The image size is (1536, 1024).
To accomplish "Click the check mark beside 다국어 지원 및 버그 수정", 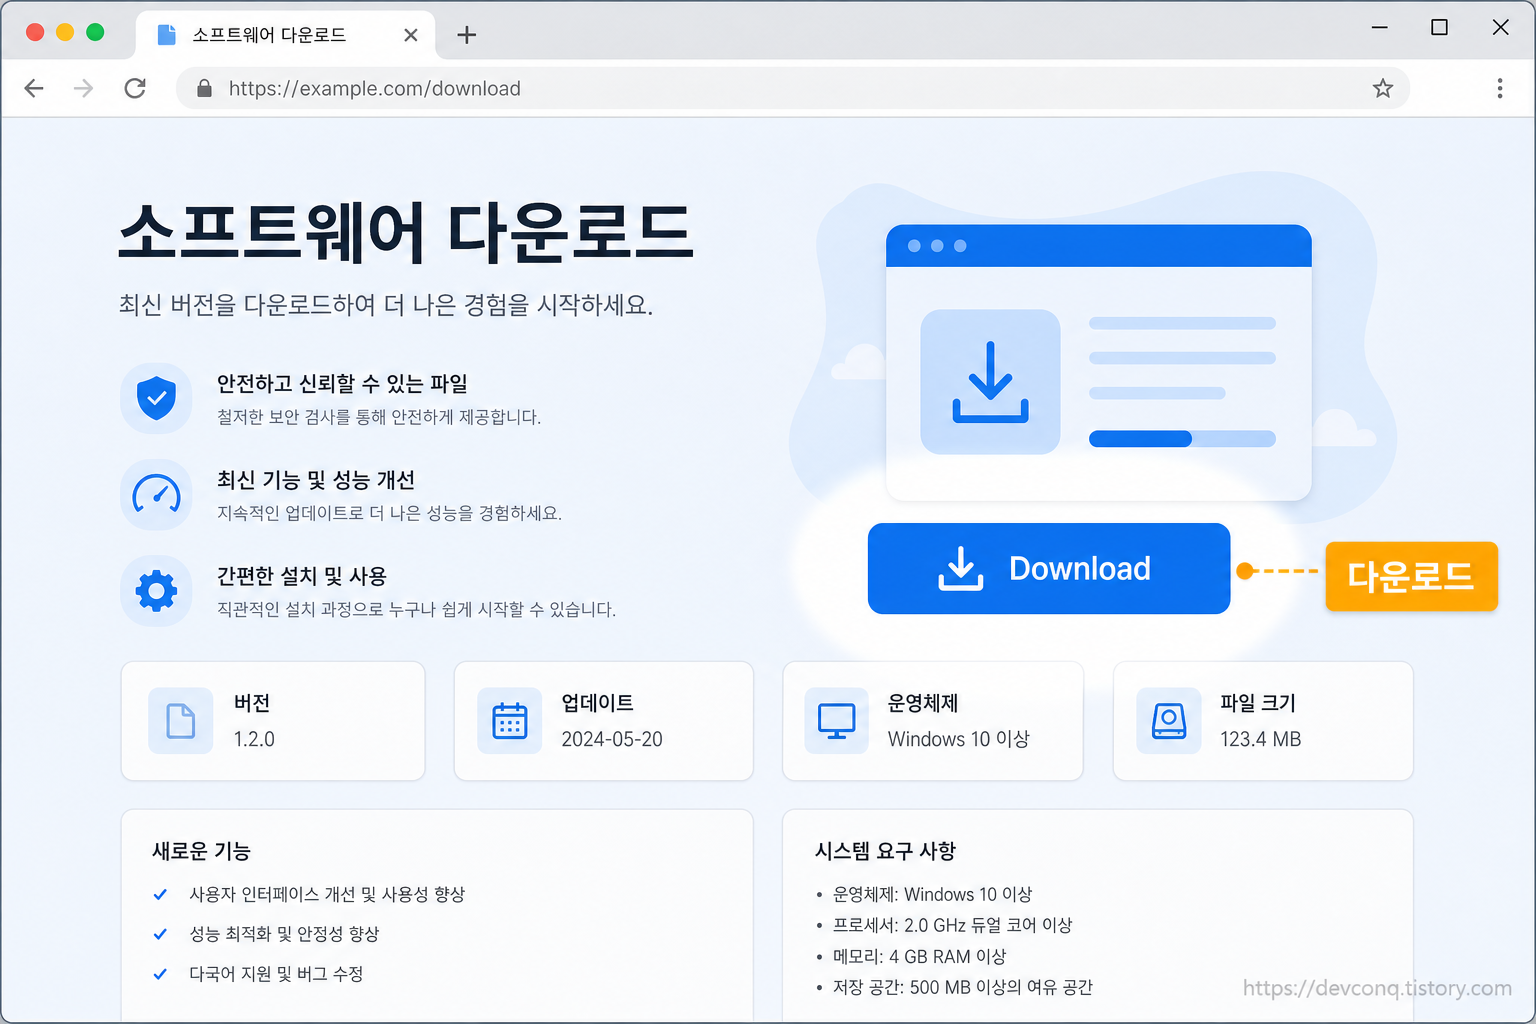I will pyautogui.click(x=160, y=974).
